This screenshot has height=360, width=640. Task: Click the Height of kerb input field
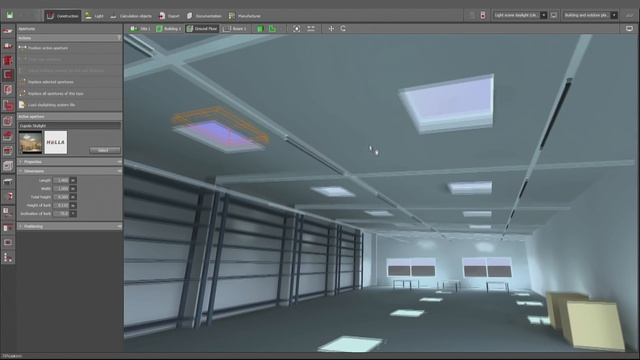click(x=61, y=205)
